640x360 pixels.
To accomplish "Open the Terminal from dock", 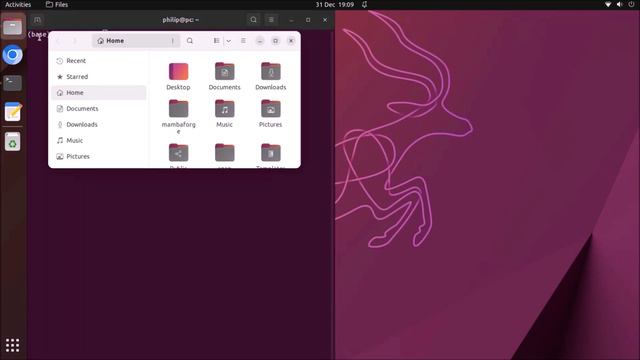I will pos(13,83).
